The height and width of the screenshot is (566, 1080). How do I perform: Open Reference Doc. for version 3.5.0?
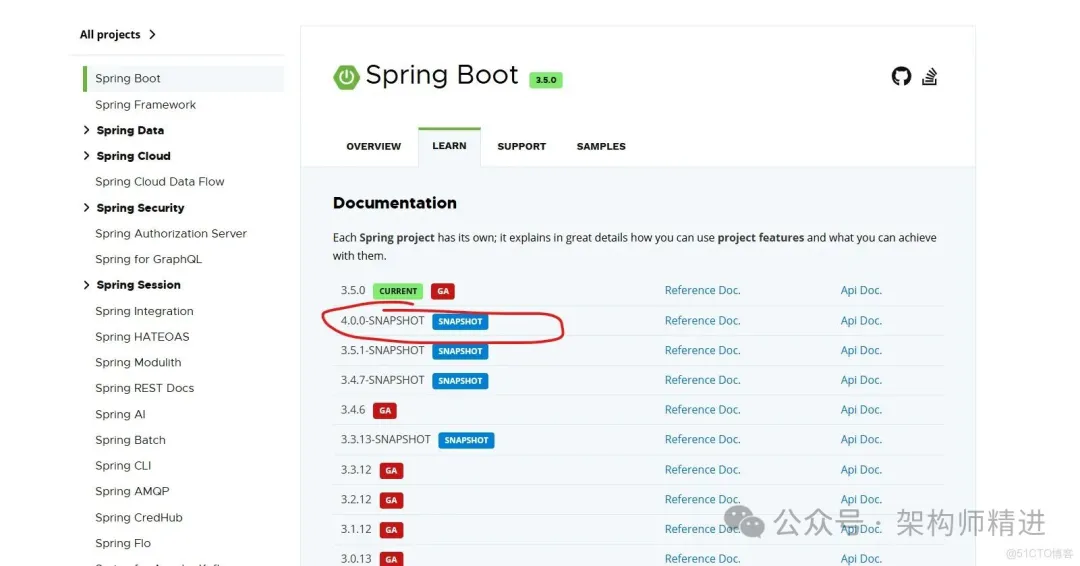click(x=703, y=291)
